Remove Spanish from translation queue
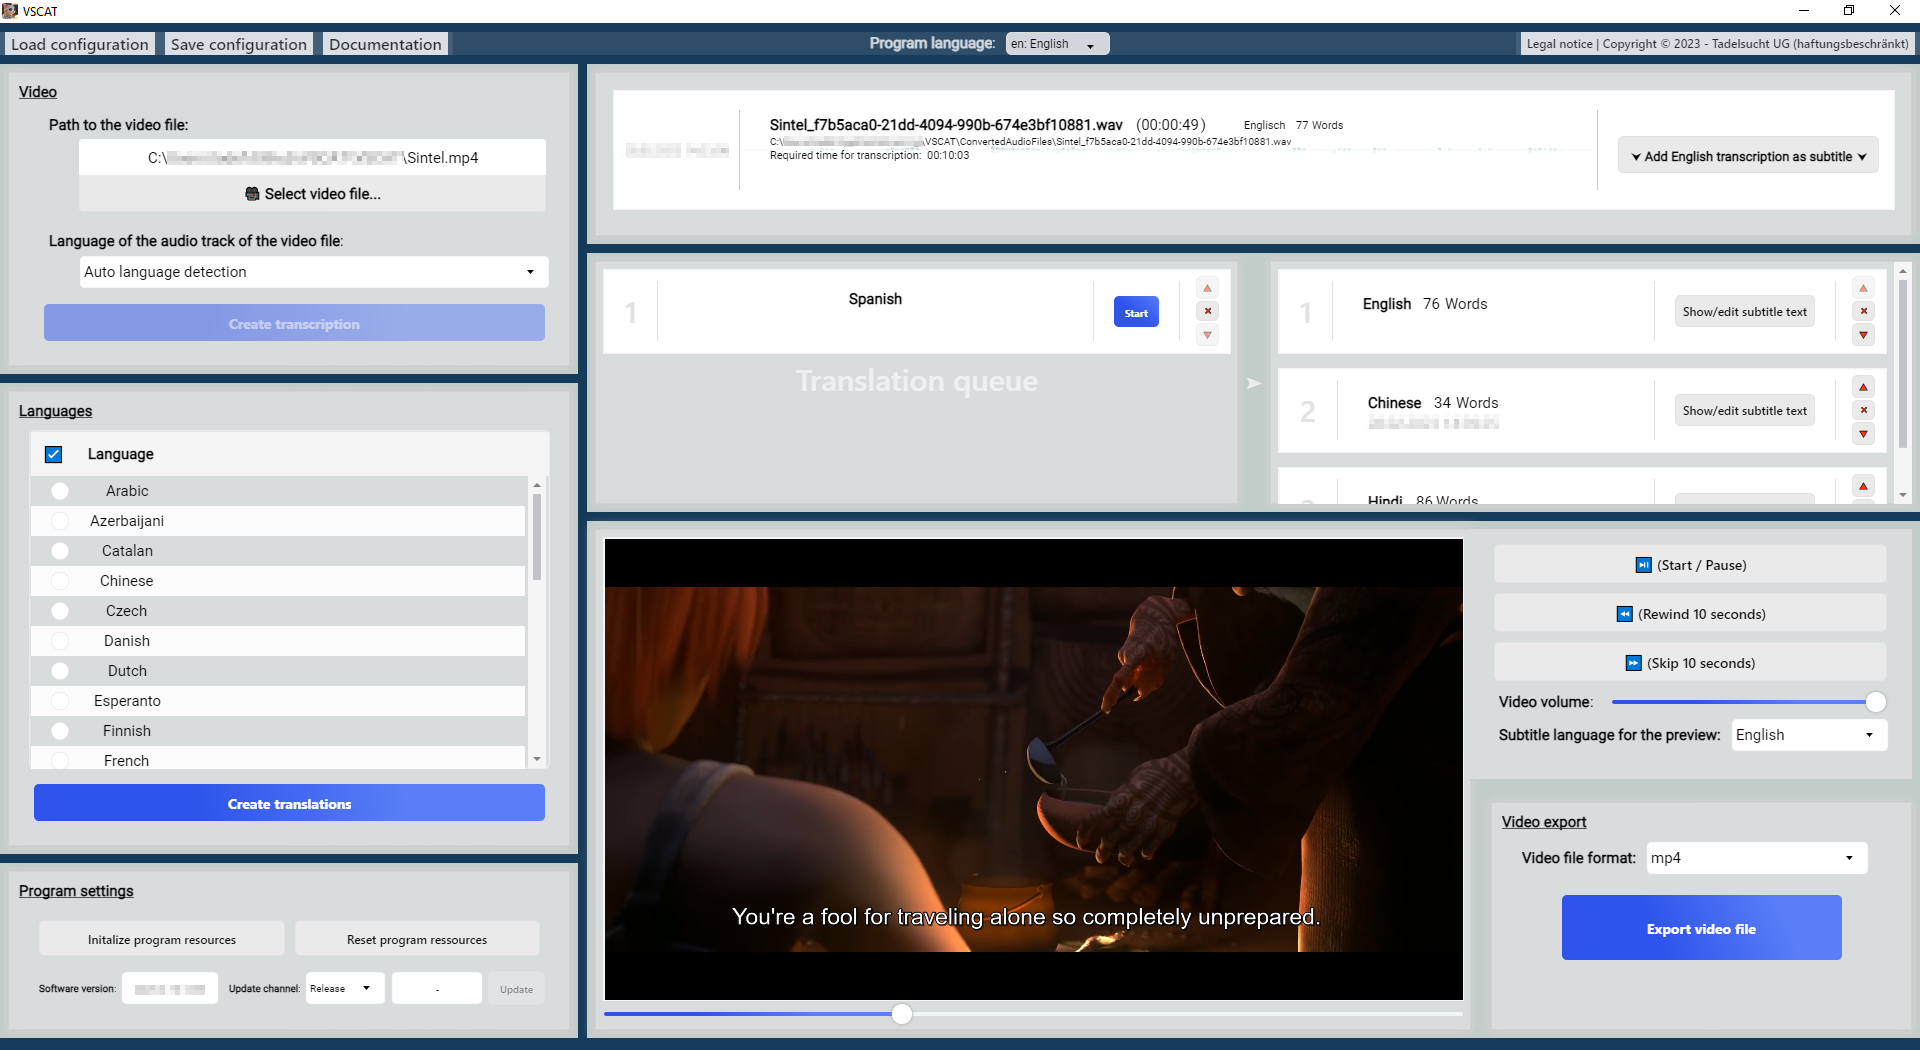This screenshot has height=1050, width=1920. 1207,311
